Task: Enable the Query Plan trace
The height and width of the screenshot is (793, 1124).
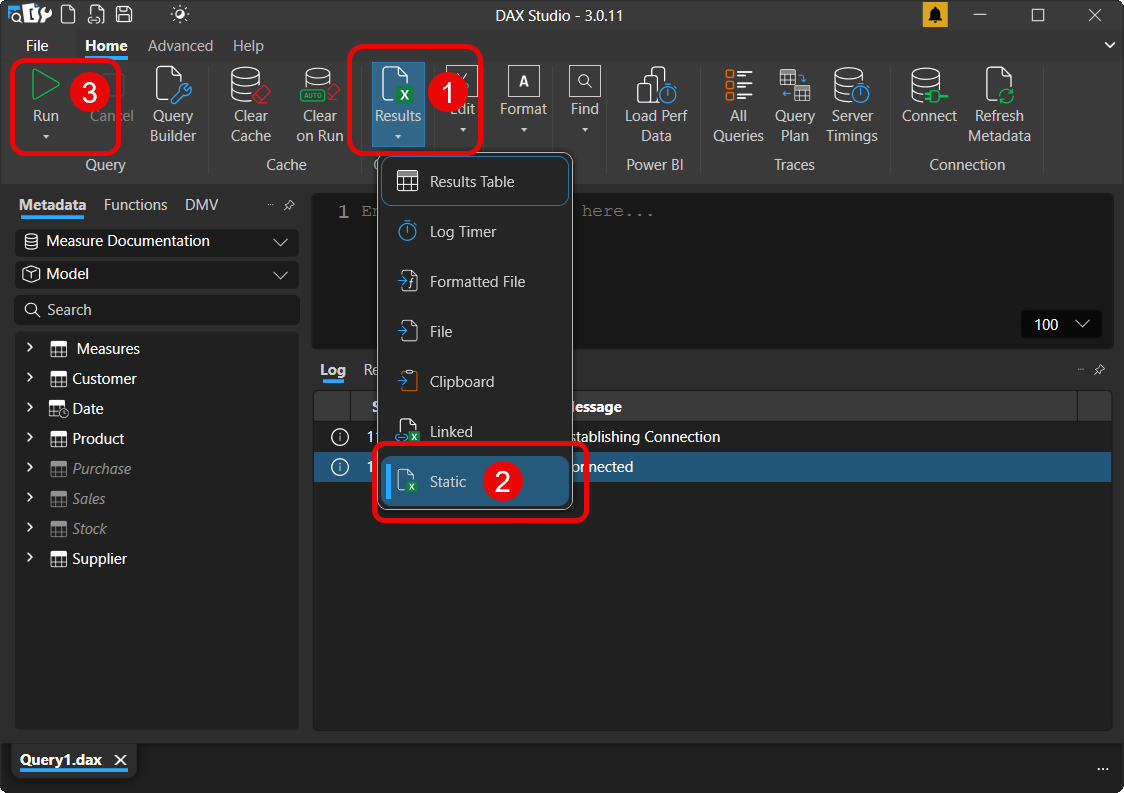Action: (x=794, y=105)
